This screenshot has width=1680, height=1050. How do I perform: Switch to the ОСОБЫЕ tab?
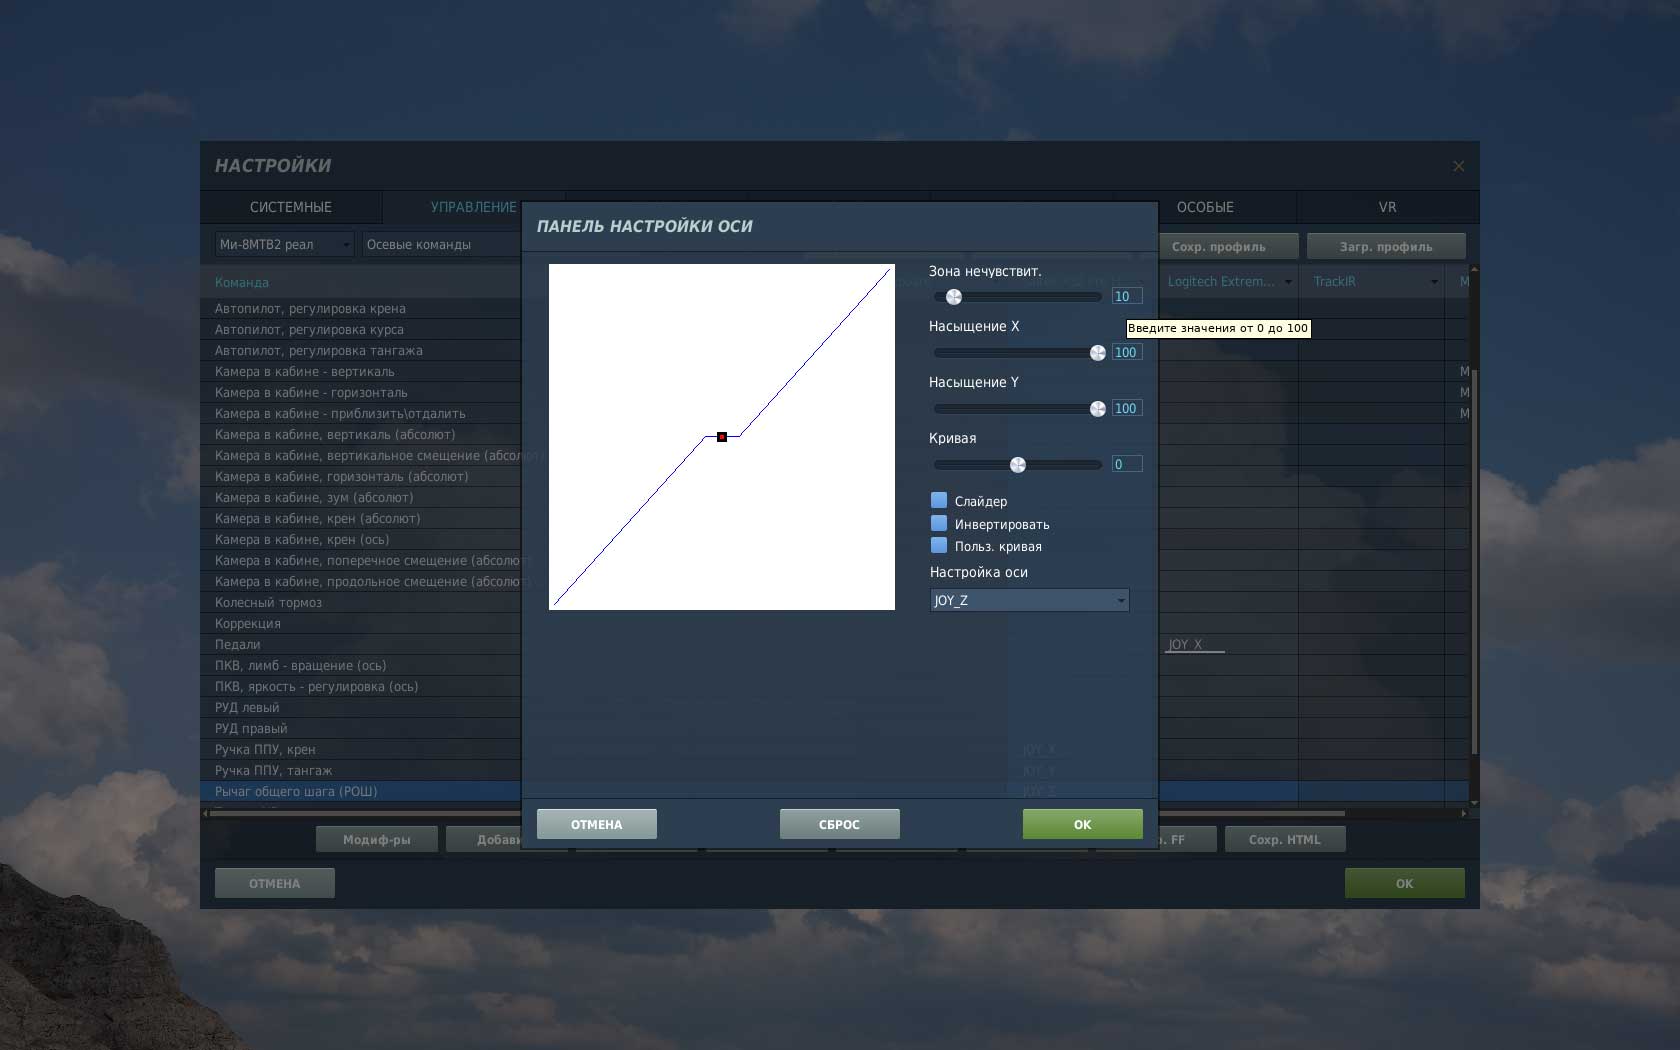click(x=1205, y=207)
